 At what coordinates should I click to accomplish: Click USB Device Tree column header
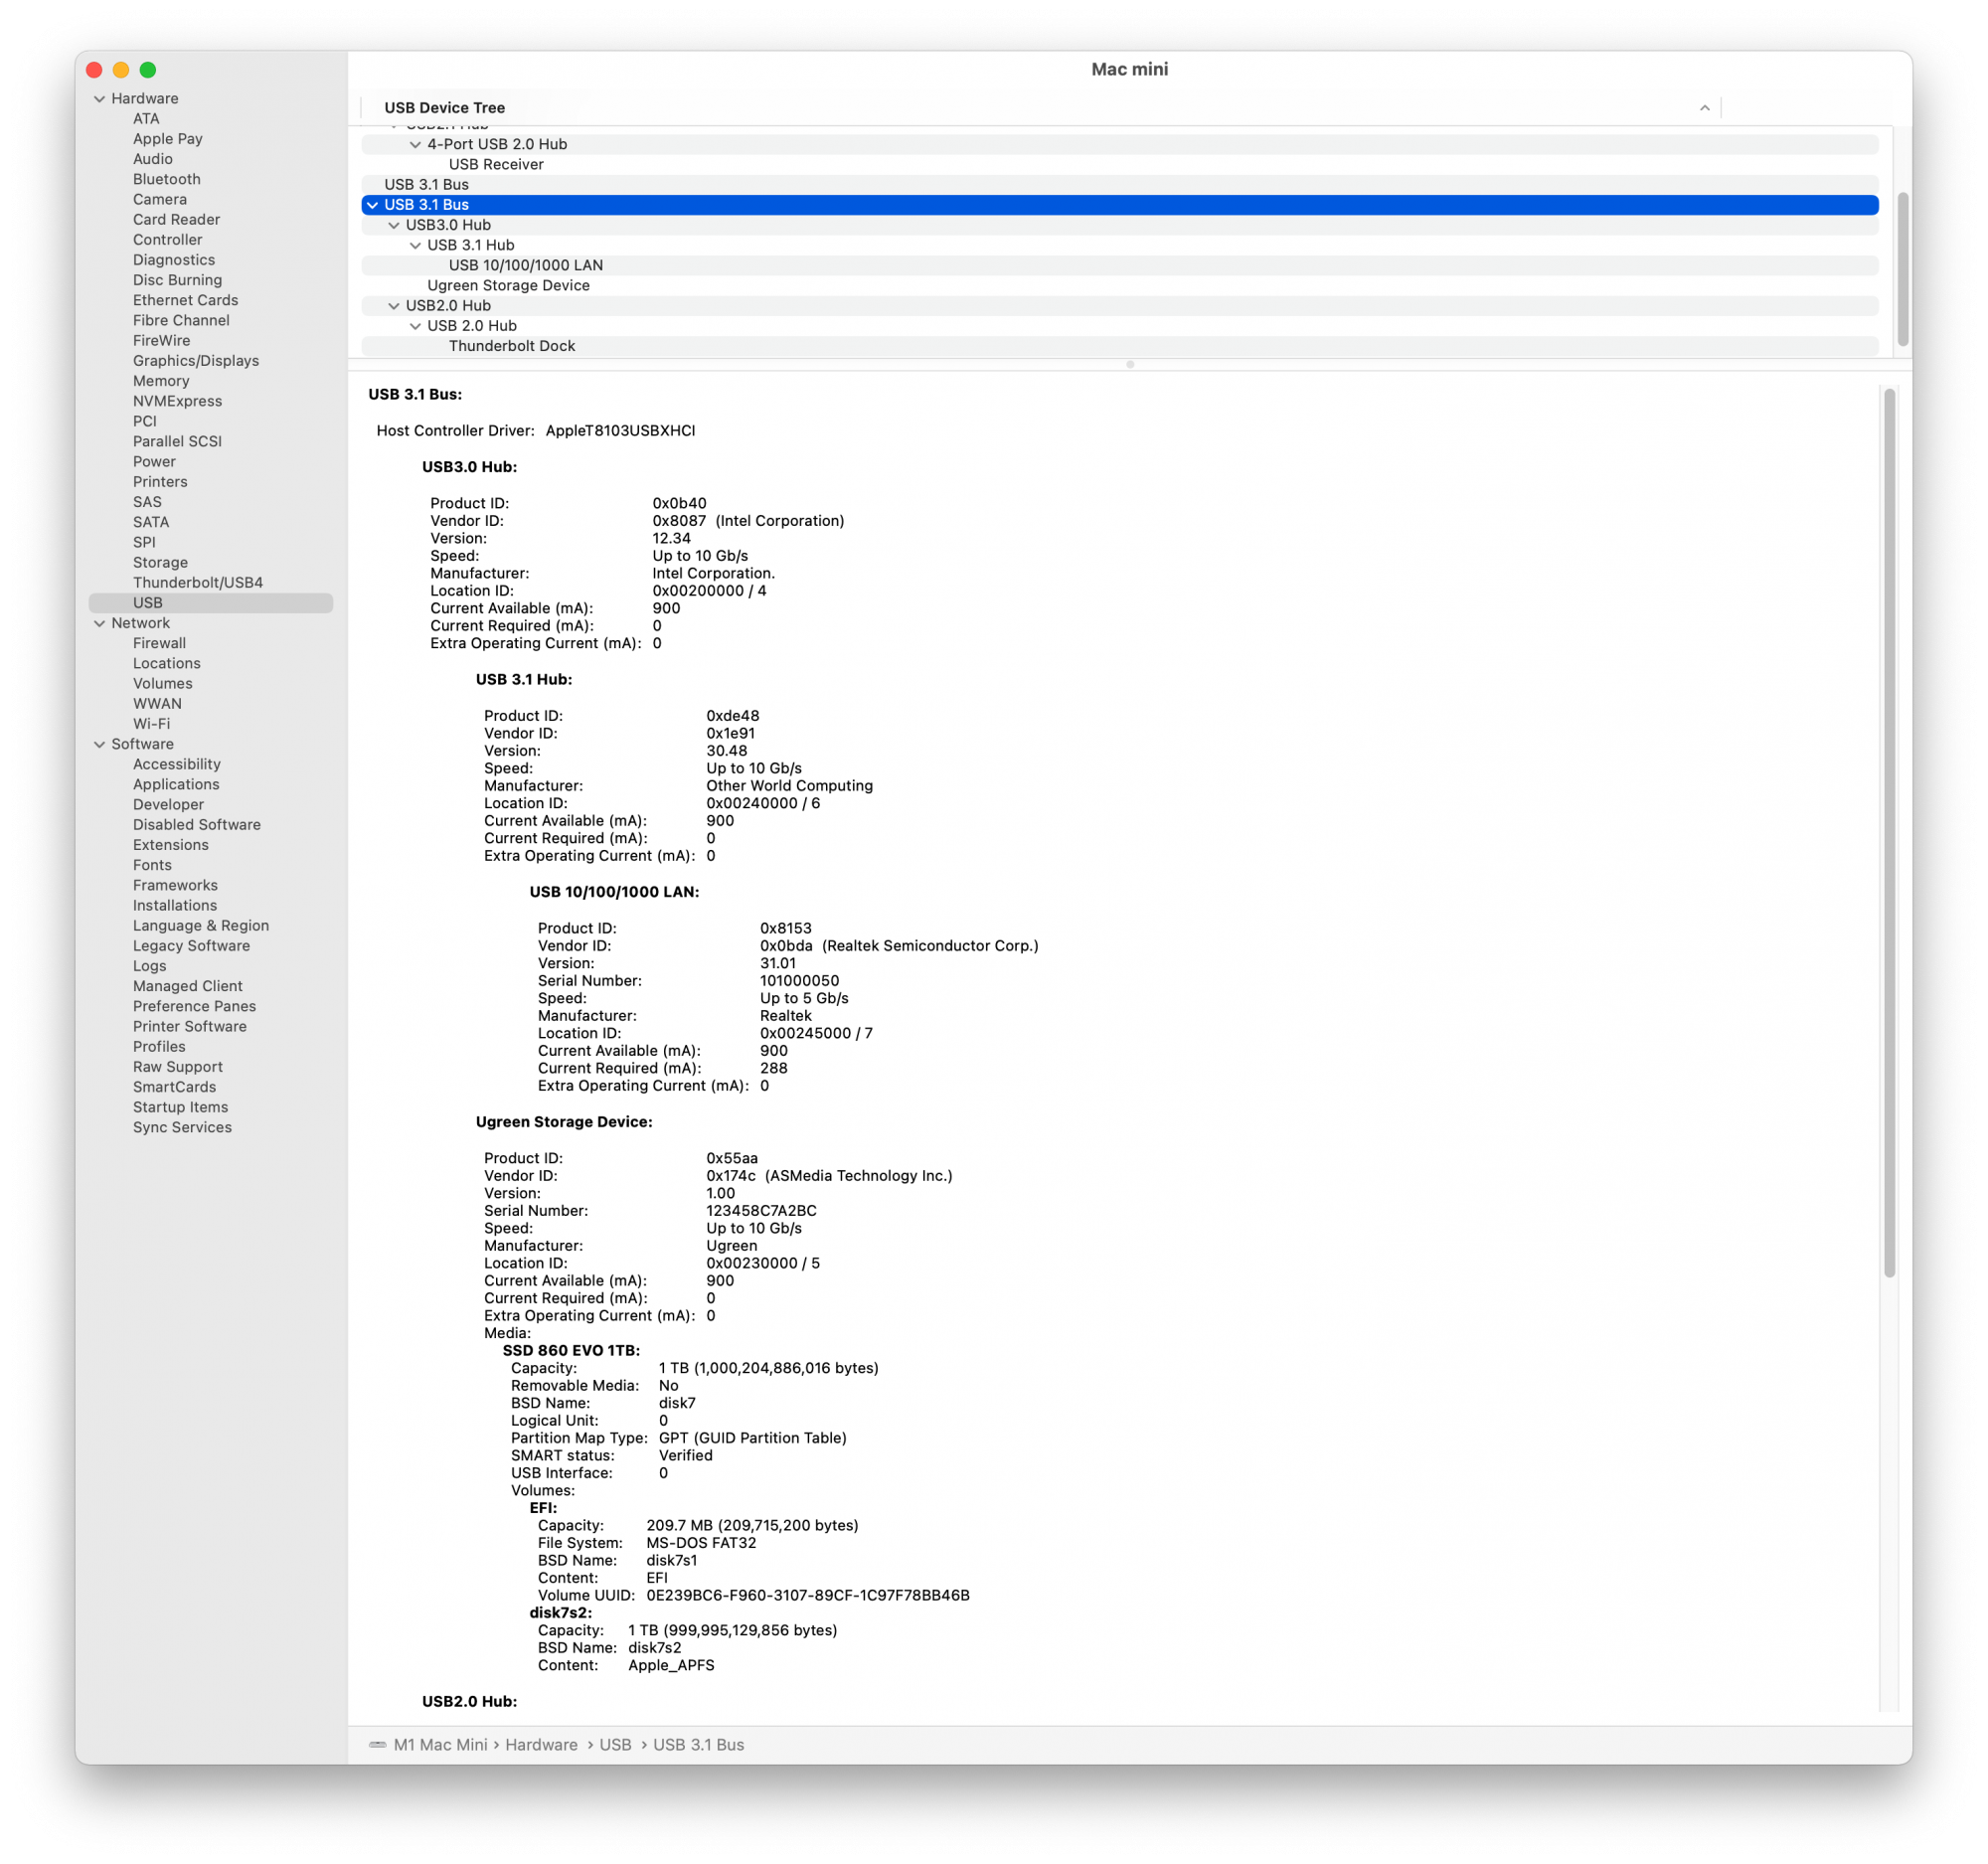click(444, 108)
